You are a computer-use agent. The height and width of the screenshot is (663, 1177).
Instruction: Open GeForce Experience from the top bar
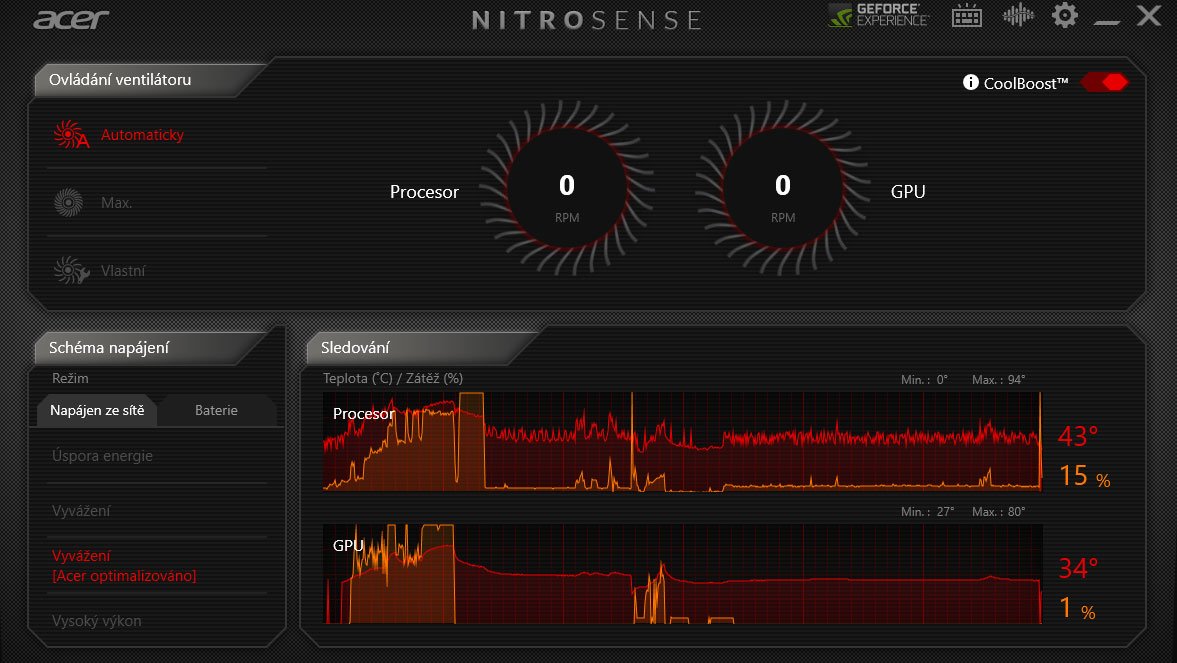point(877,16)
